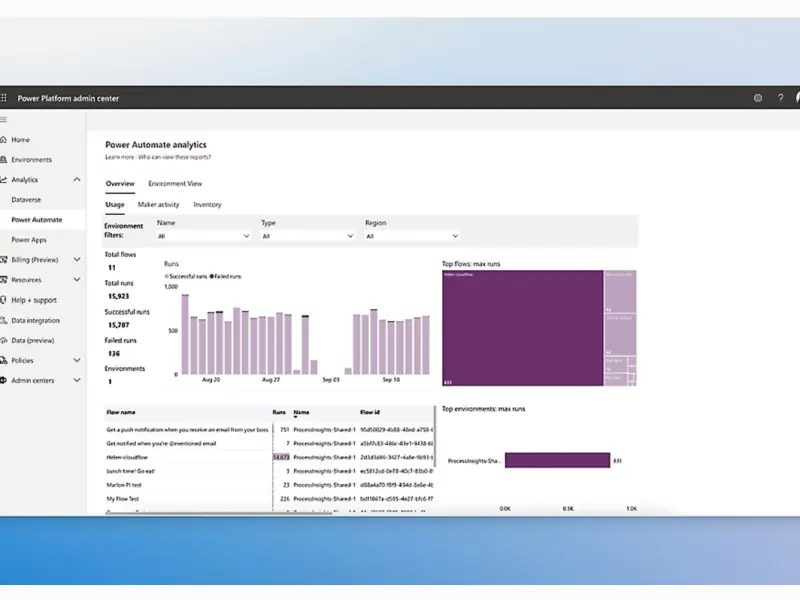Screen dimensions: 800x600
Task: Open the Region filter dropdown
Action: [x=411, y=236]
